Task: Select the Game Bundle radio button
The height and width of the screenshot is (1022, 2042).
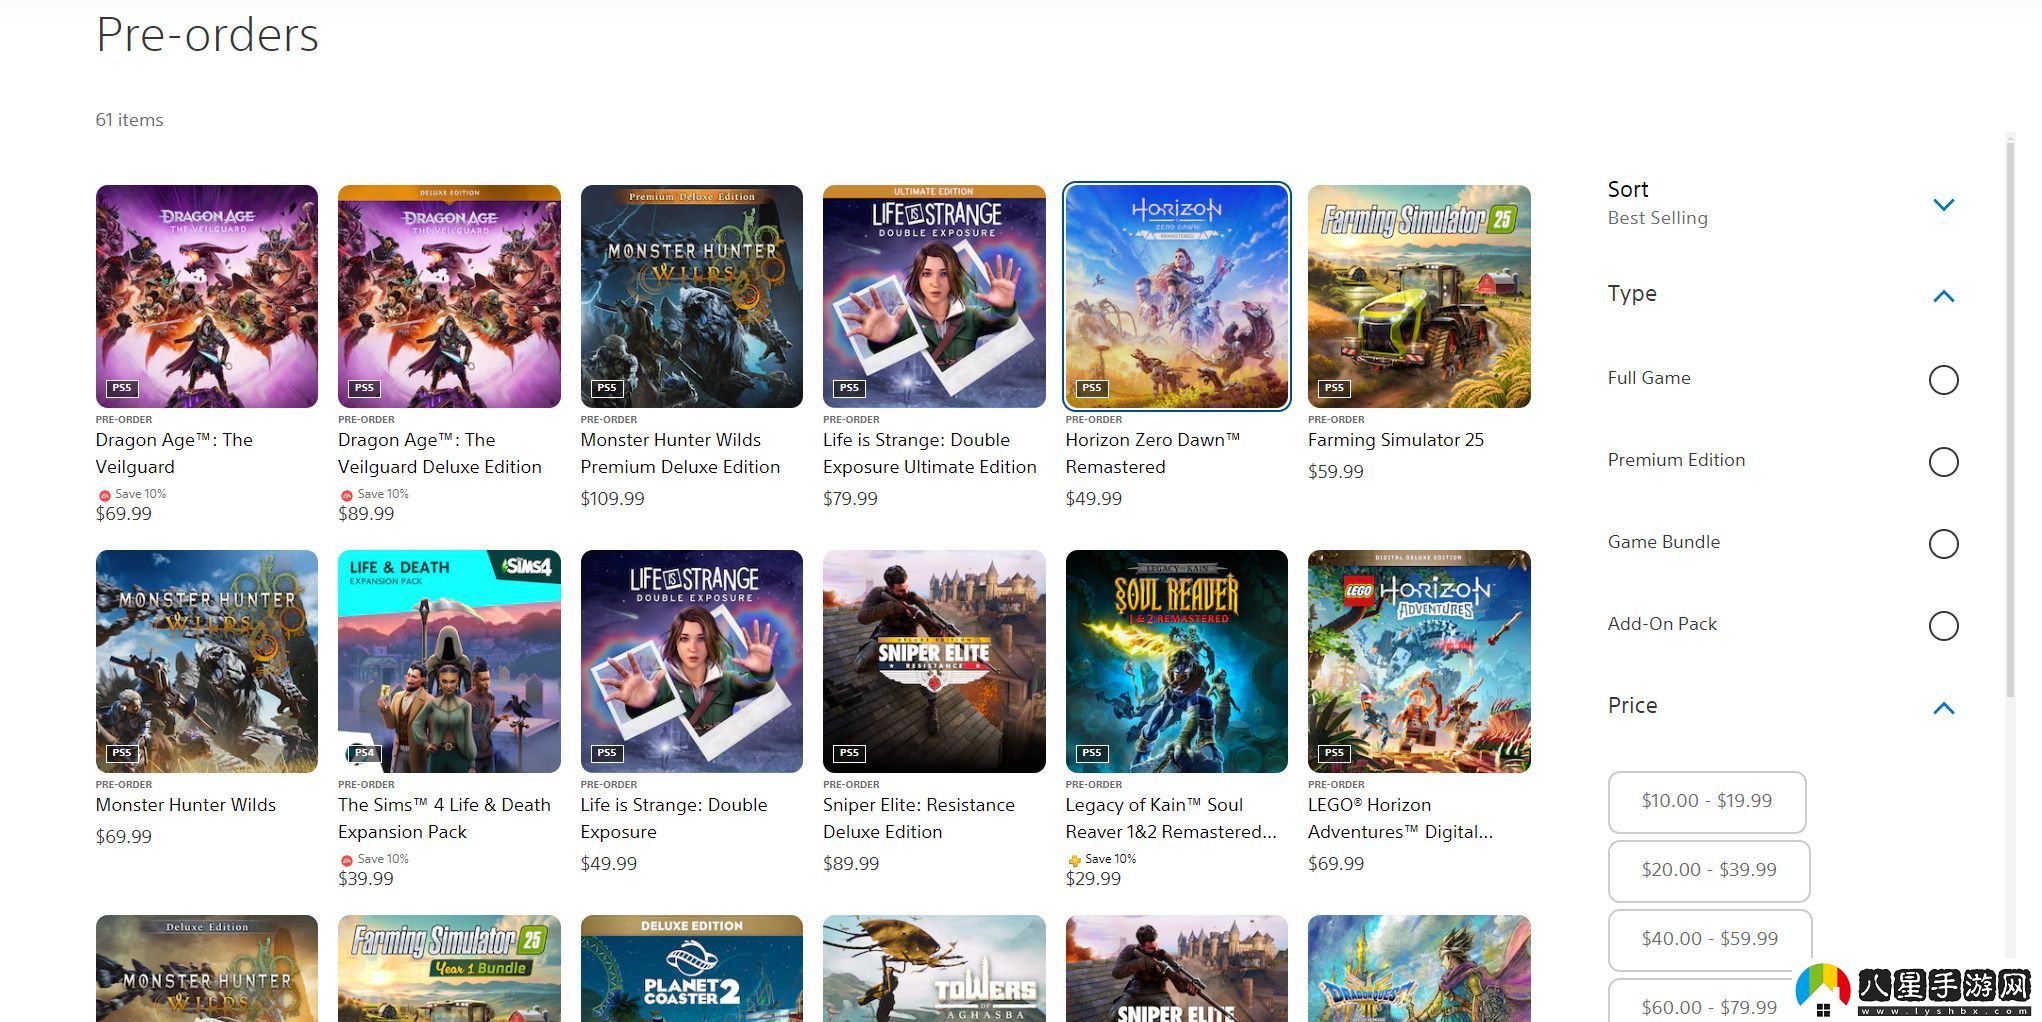Action: pos(1942,544)
